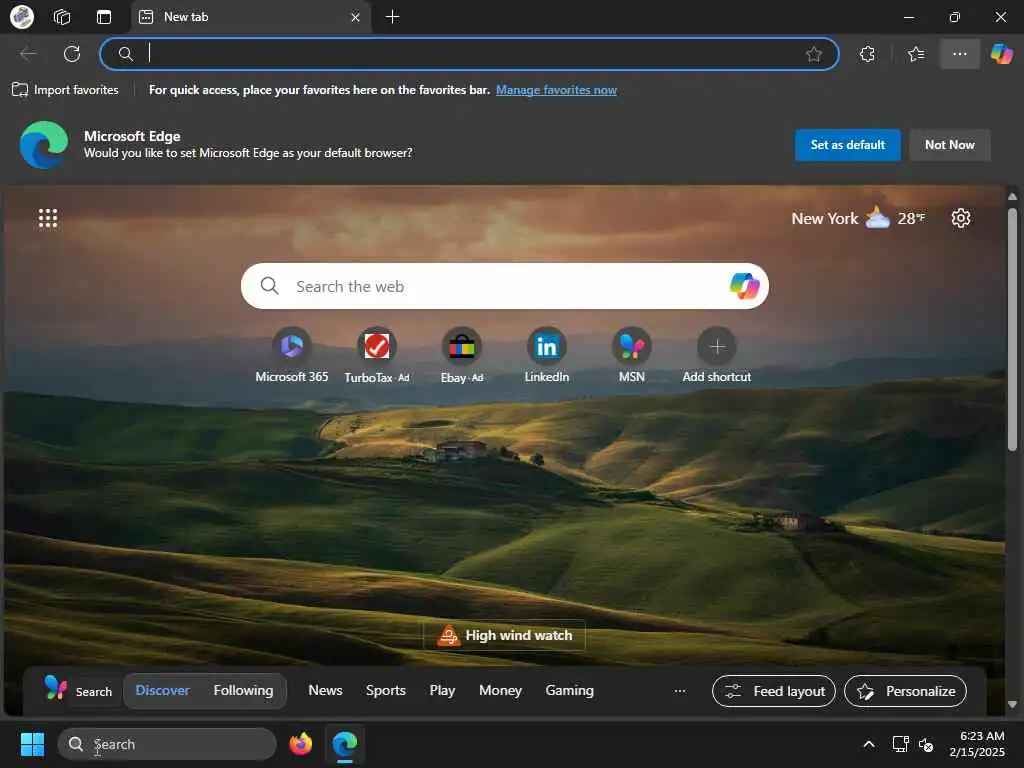Screen dimensions: 1024x768
Task: Click the scrollbar up arrow
Action: point(1012,196)
